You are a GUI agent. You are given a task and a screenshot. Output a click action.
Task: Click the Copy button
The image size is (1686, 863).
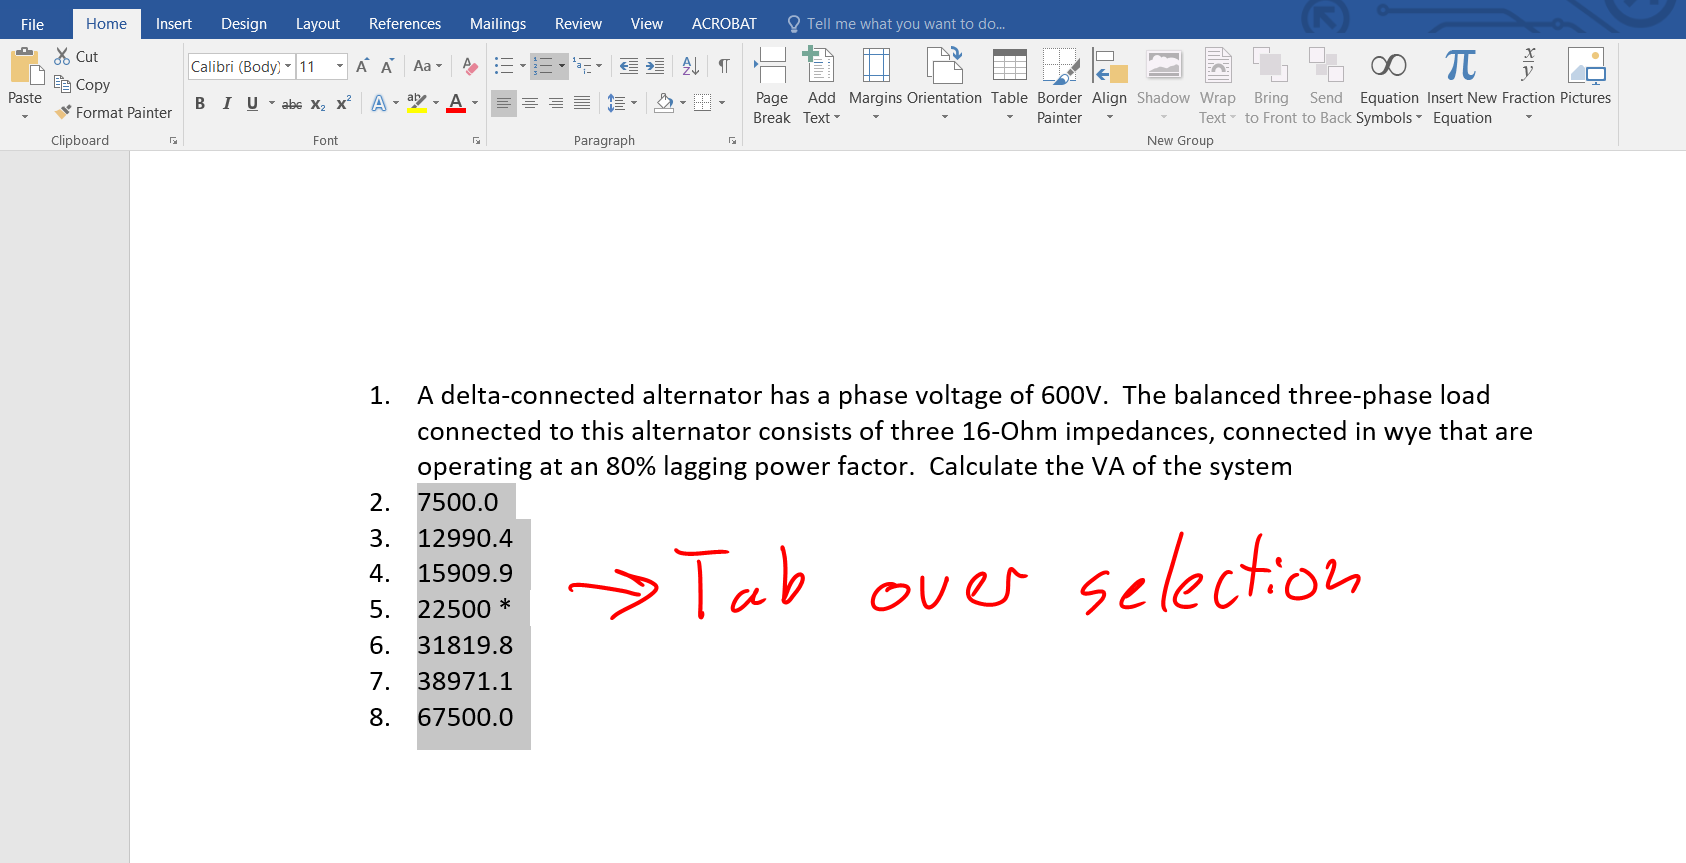coord(82,85)
